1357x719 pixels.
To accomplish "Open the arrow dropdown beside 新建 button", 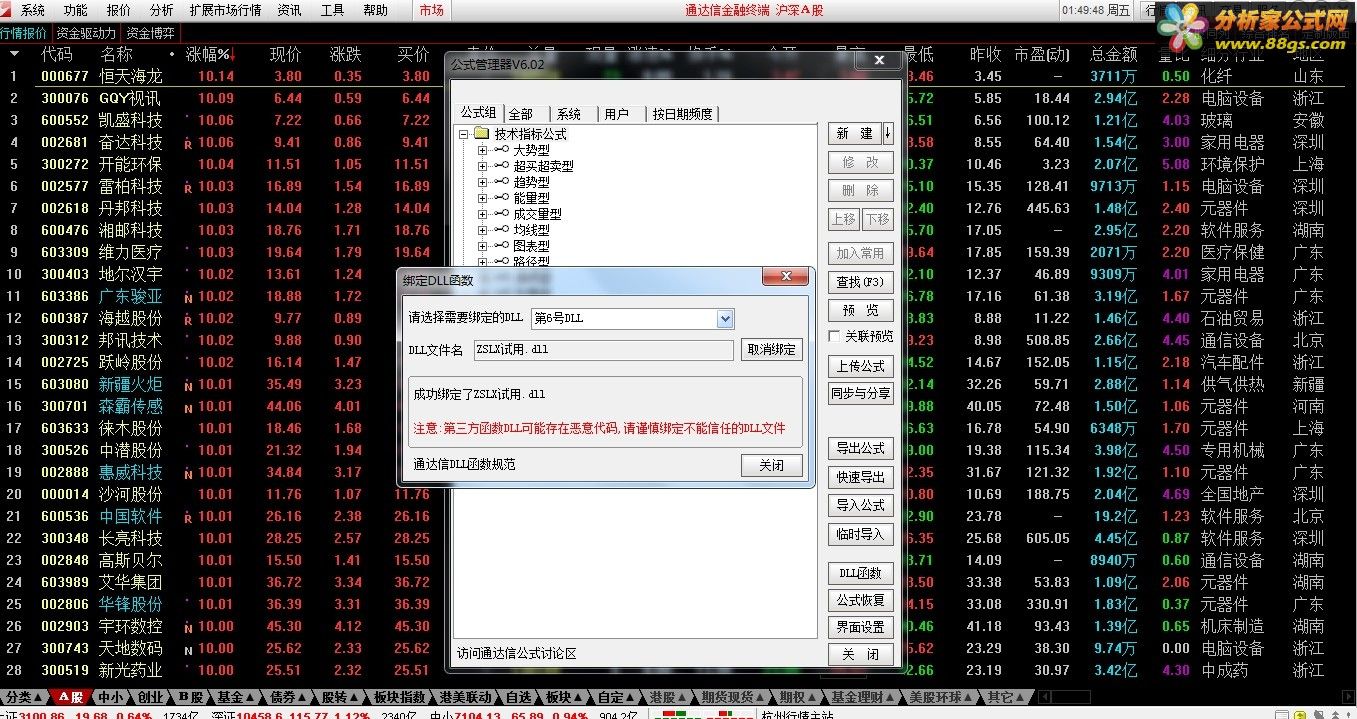I will 888,133.
